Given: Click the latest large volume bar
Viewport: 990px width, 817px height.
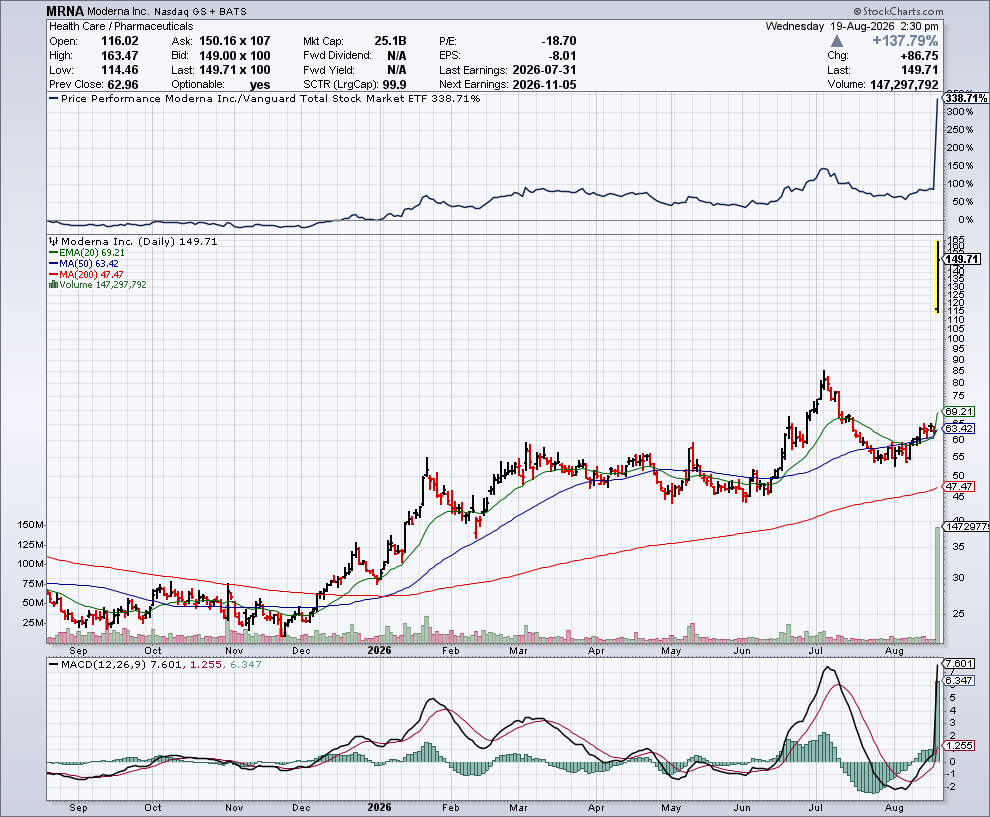Looking at the screenshot, I should [938, 585].
